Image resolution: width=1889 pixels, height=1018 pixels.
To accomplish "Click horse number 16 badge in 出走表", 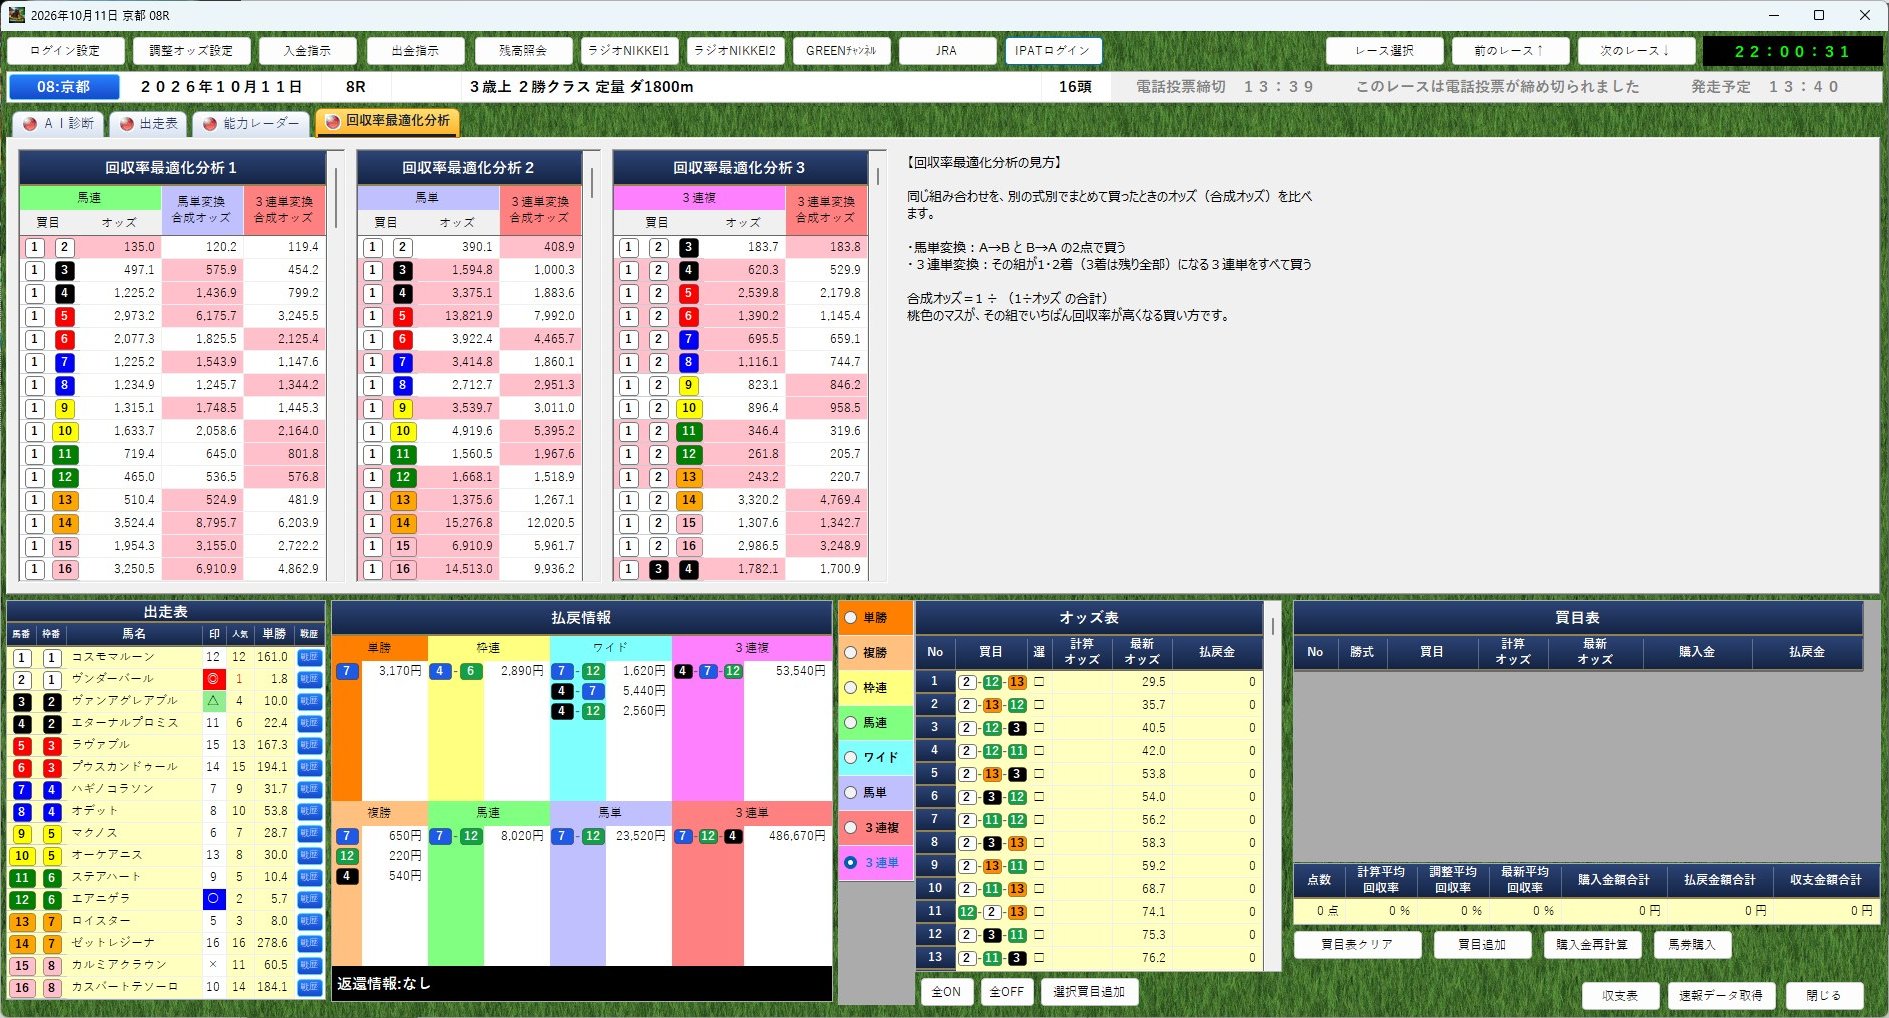I will pos(22,987).
